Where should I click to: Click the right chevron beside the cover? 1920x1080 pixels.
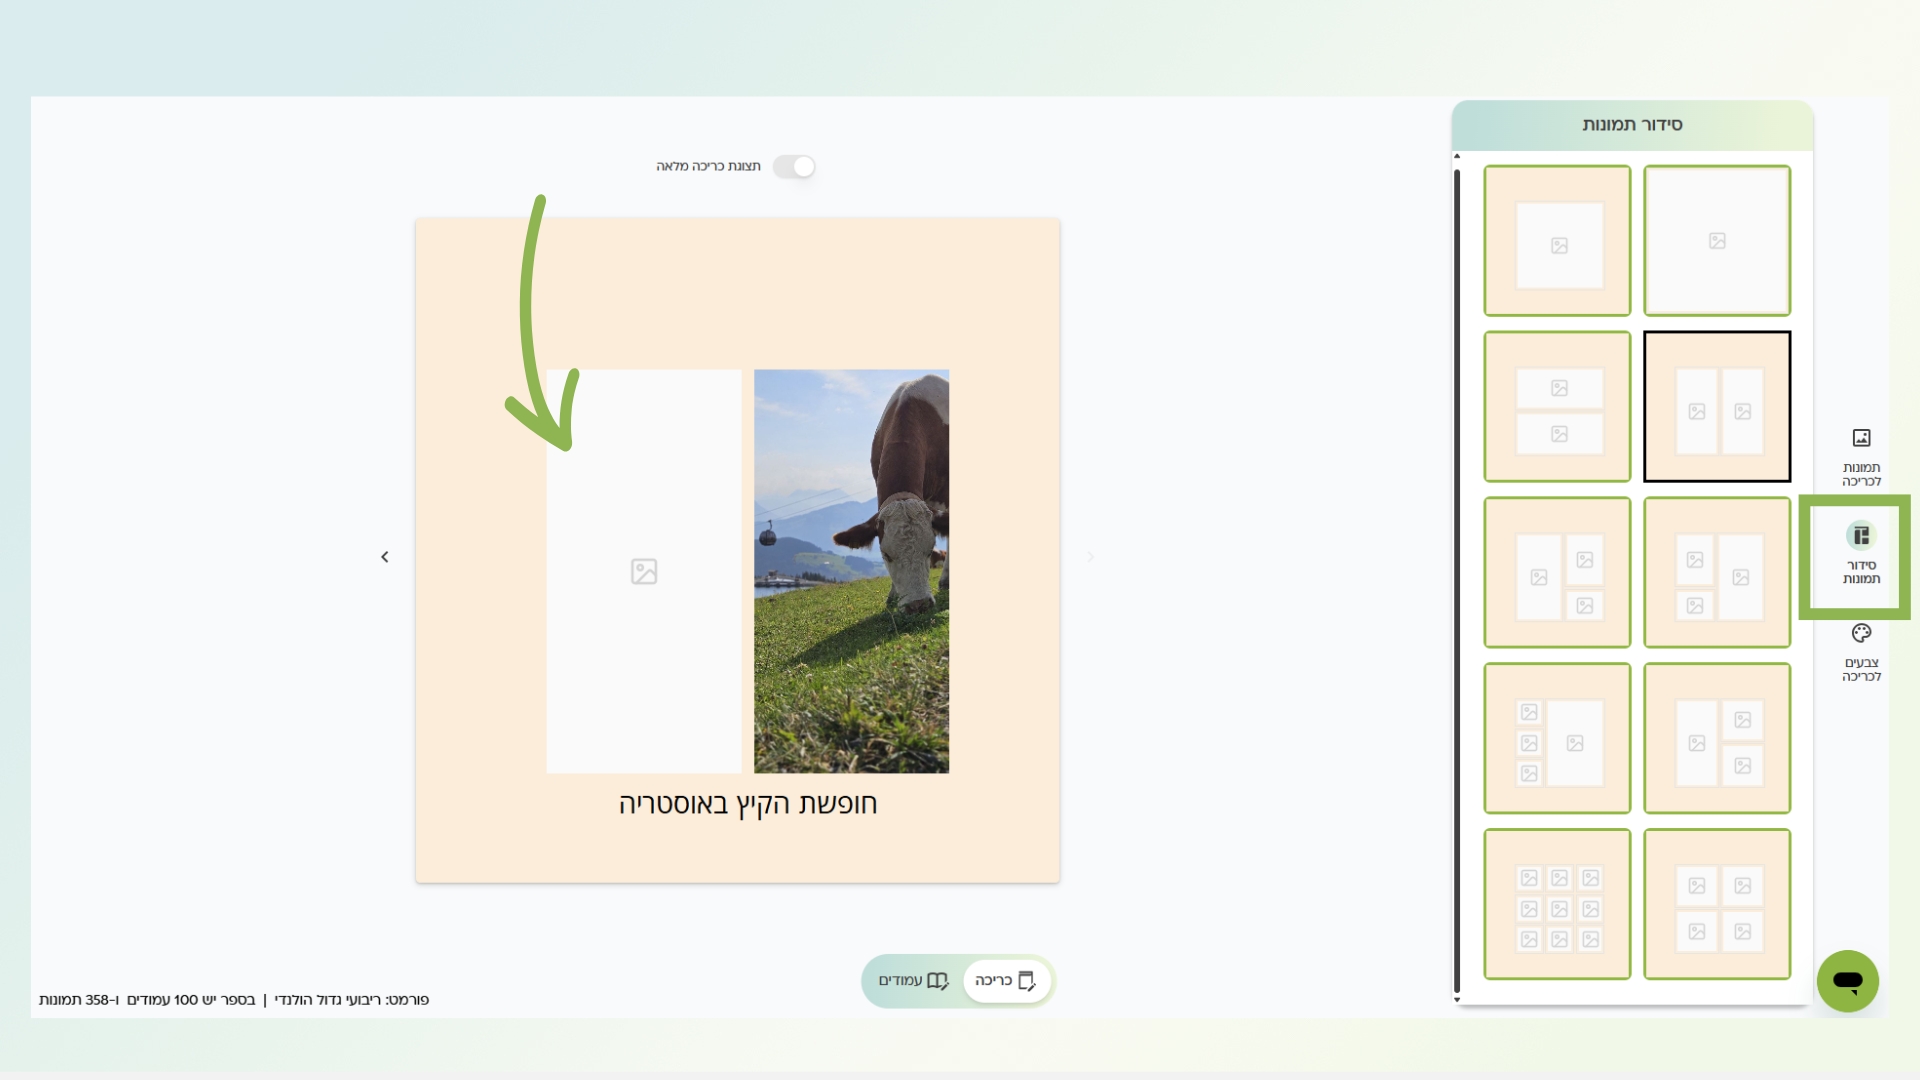(x=1091, y=557)
